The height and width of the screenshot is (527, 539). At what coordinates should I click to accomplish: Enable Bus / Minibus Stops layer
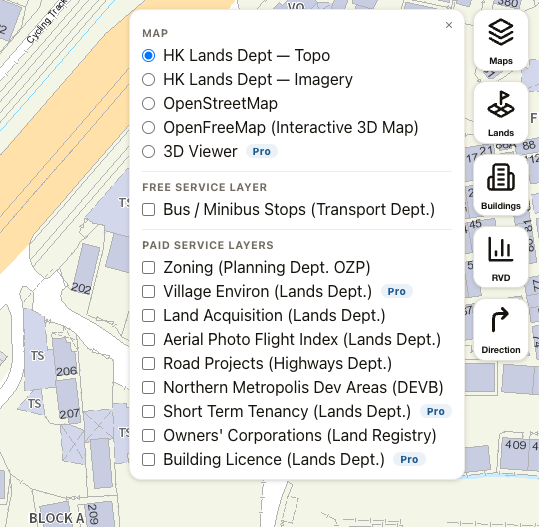148,210
